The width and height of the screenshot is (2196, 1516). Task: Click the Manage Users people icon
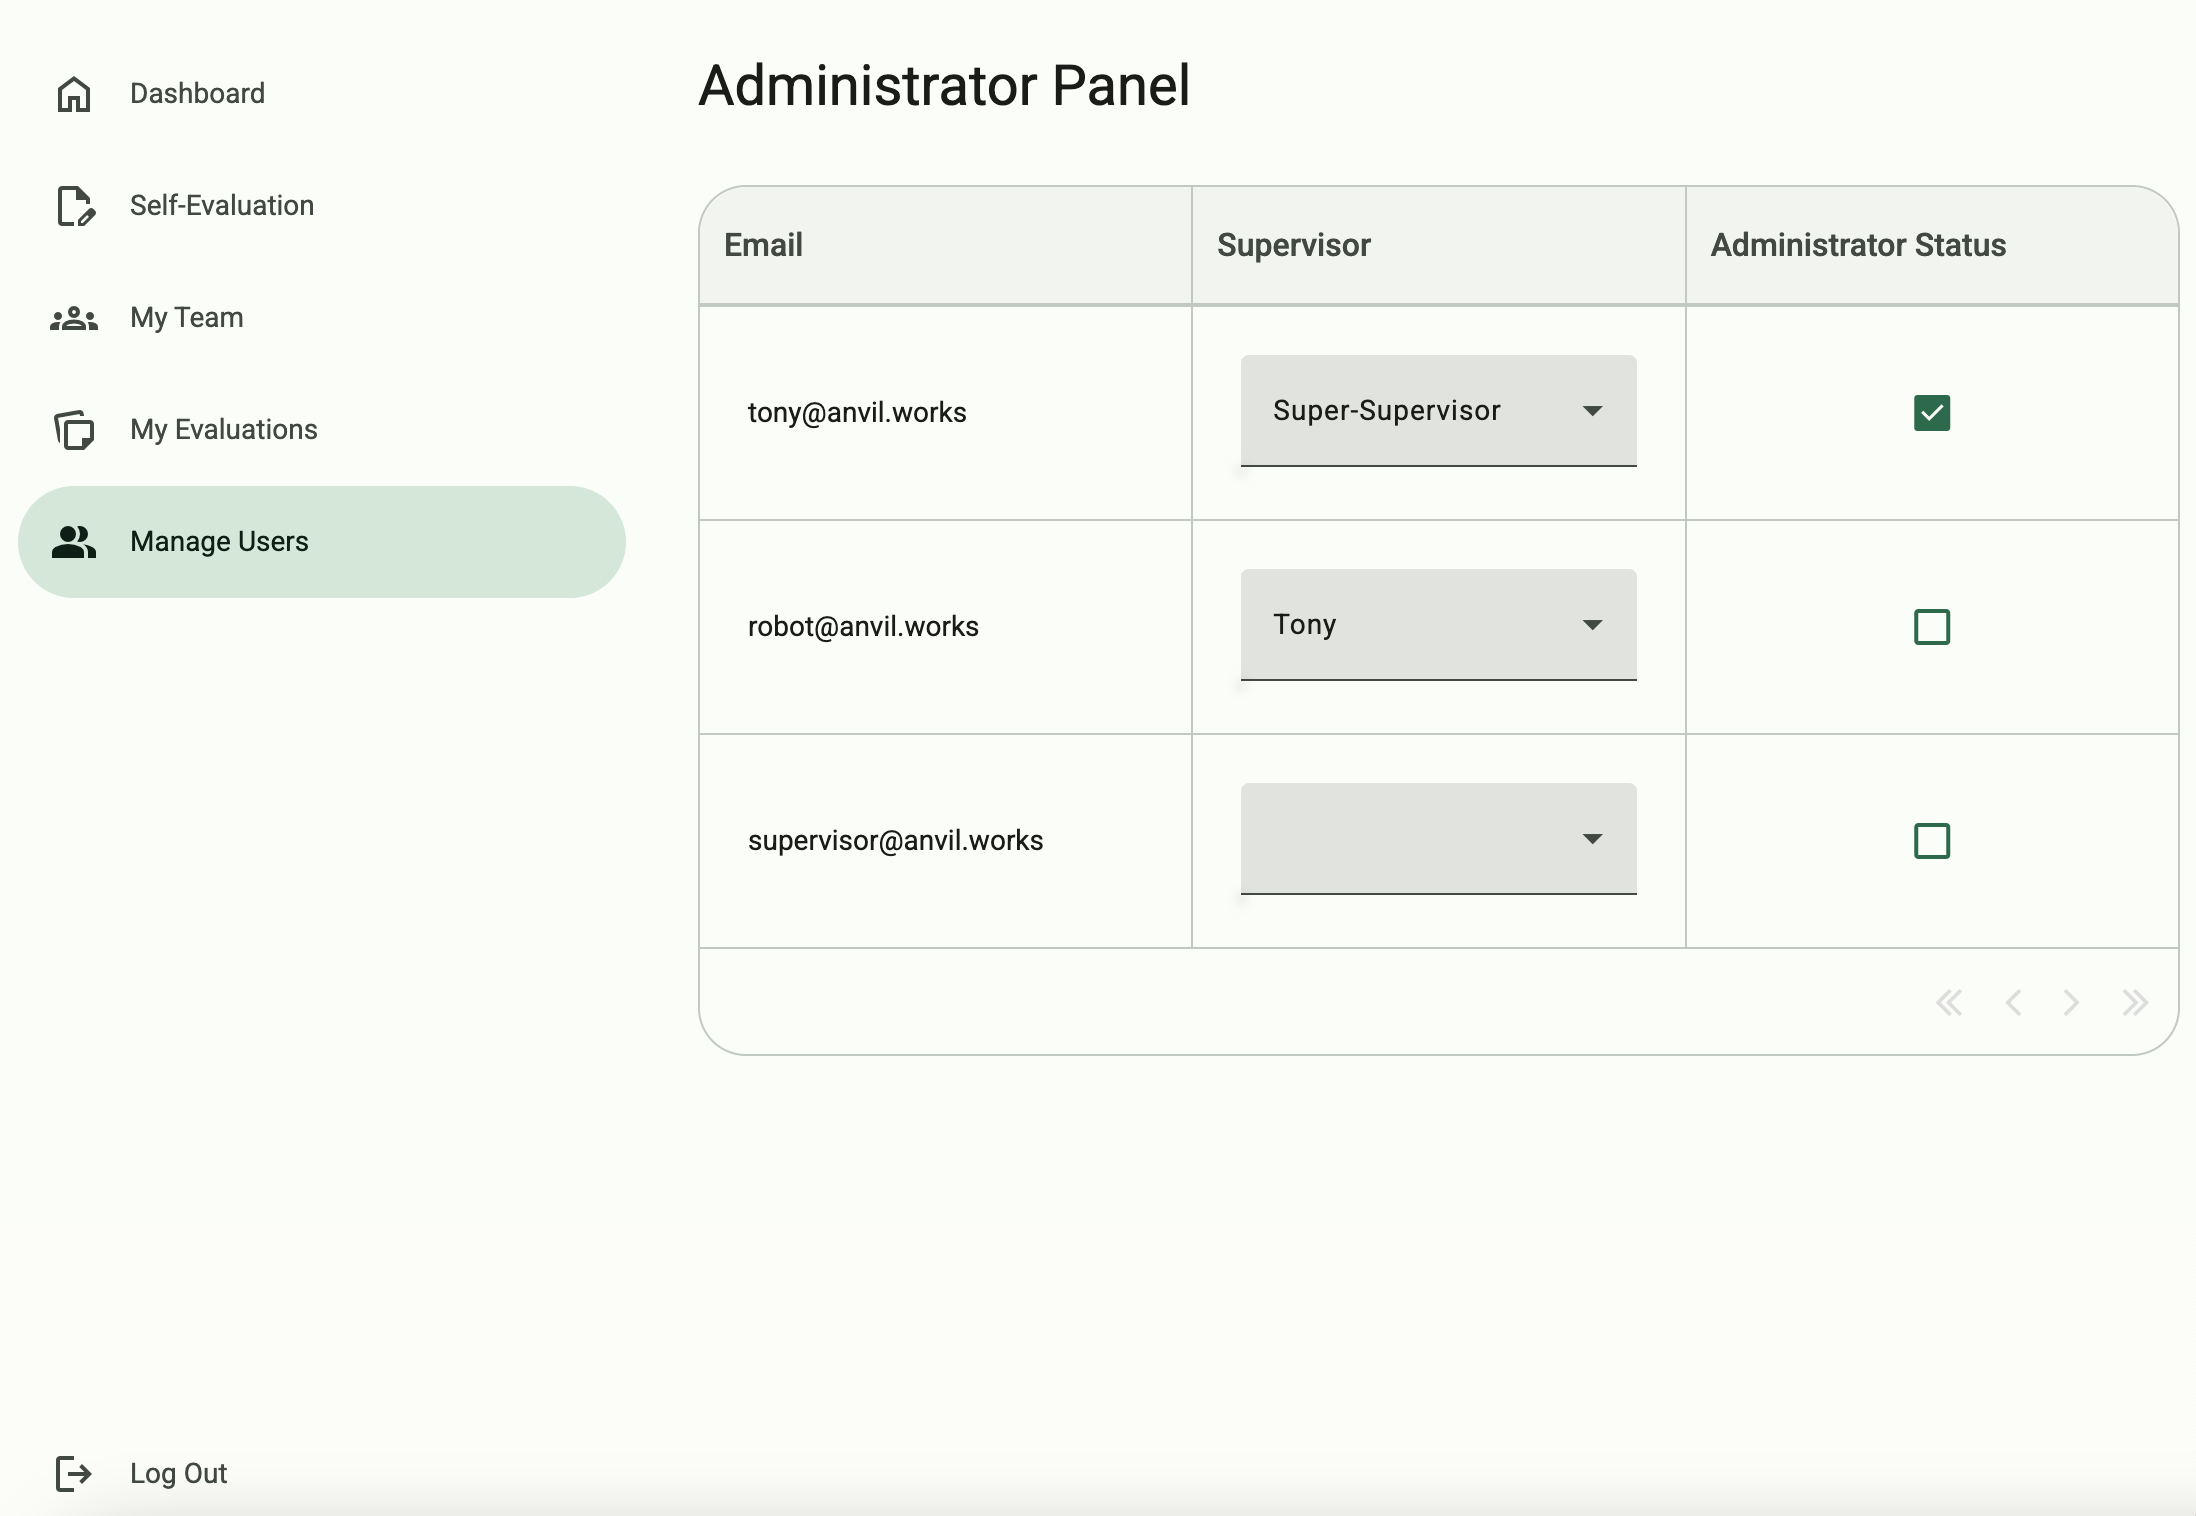pyautogui.click(x=74, y=541)
